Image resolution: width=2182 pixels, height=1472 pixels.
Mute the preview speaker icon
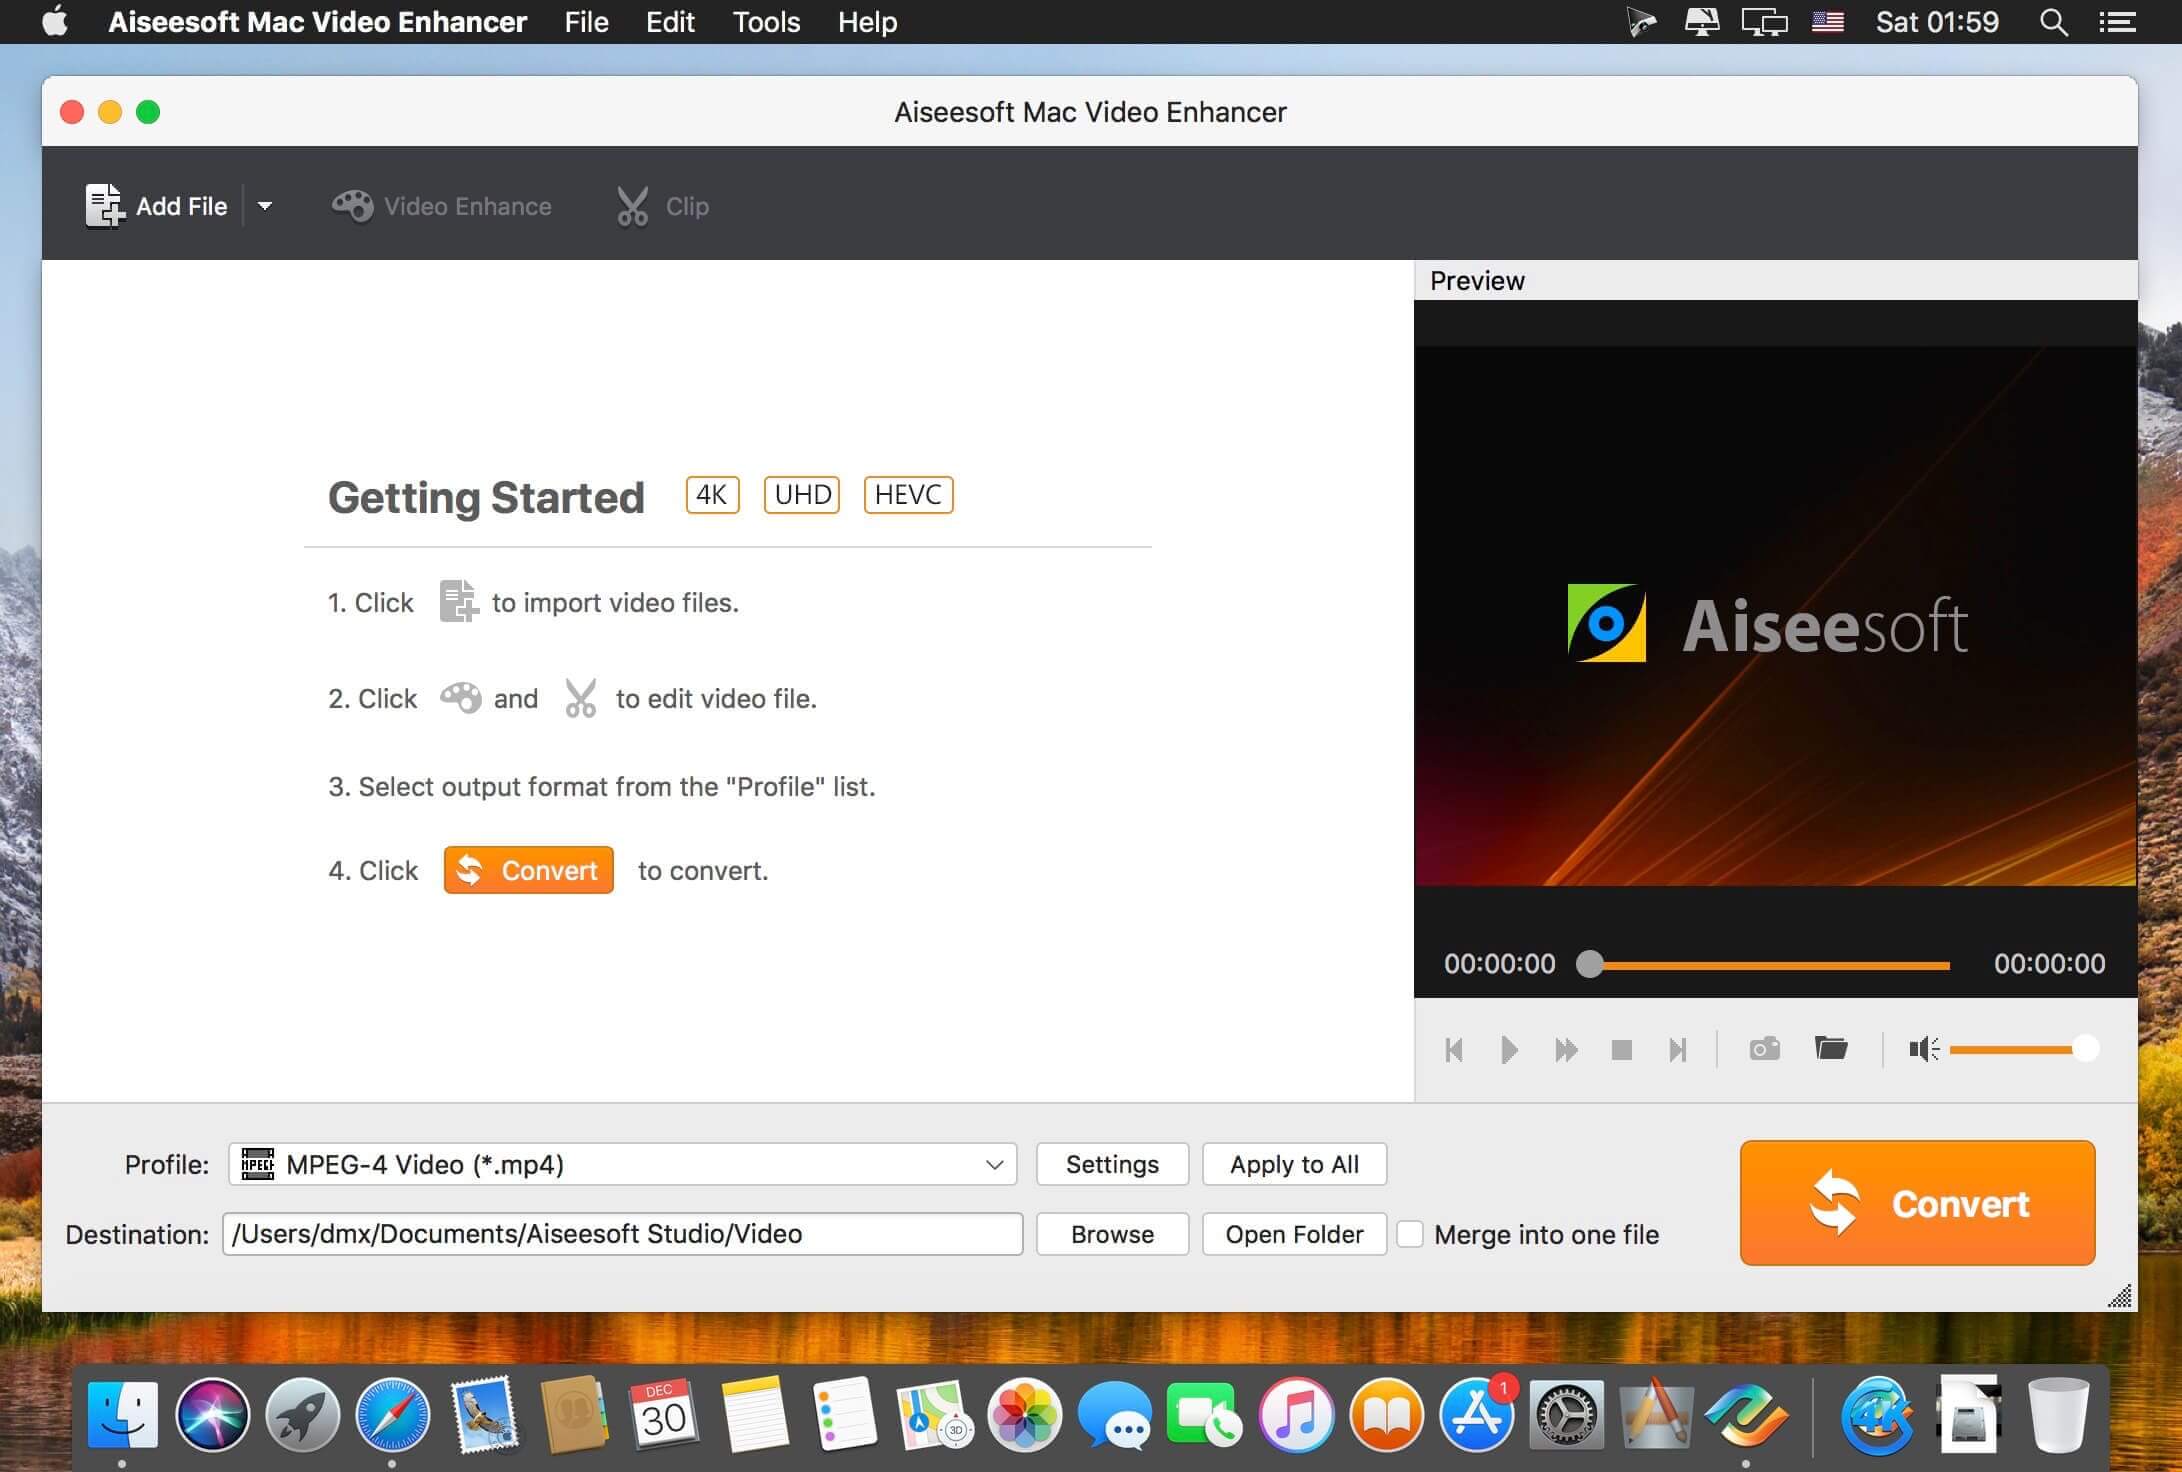coord(1923,1049)
